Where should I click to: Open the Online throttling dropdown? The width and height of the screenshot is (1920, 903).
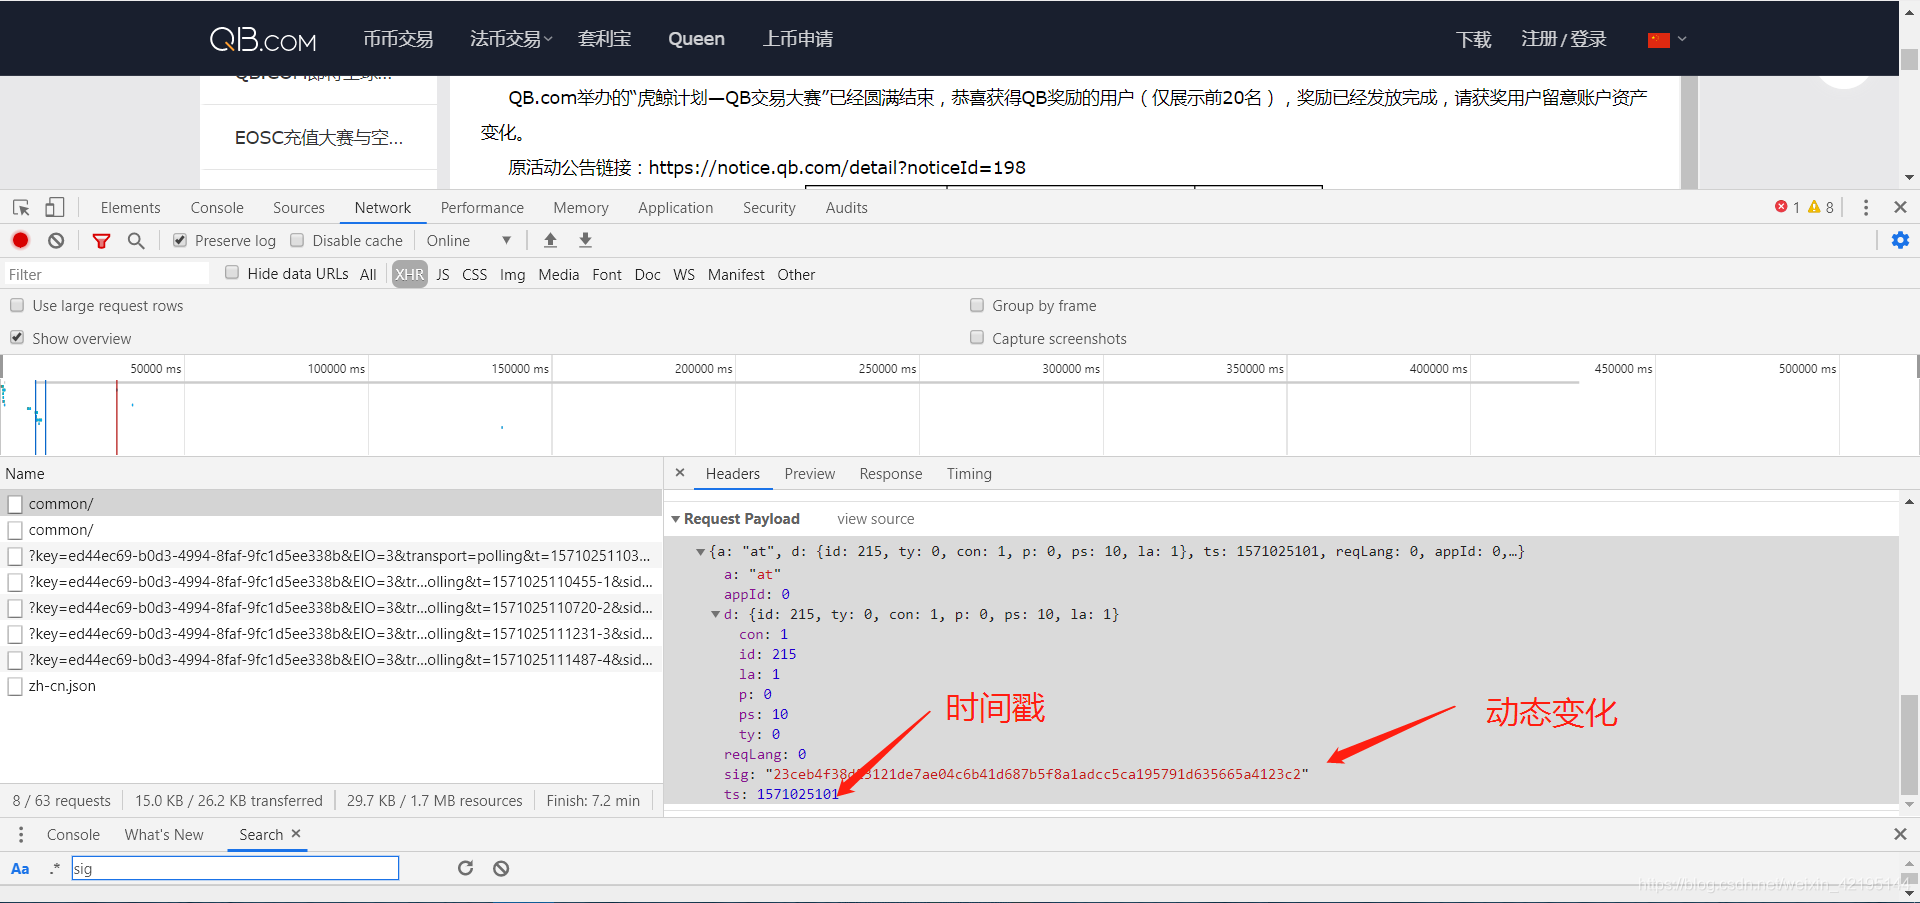coord(468,241)
